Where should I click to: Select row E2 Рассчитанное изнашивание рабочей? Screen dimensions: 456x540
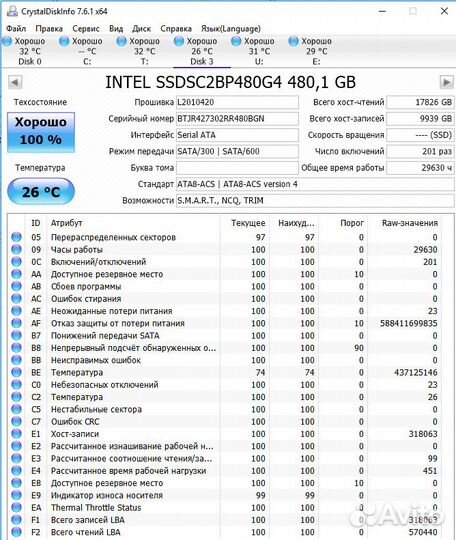(x=226, y=446)
